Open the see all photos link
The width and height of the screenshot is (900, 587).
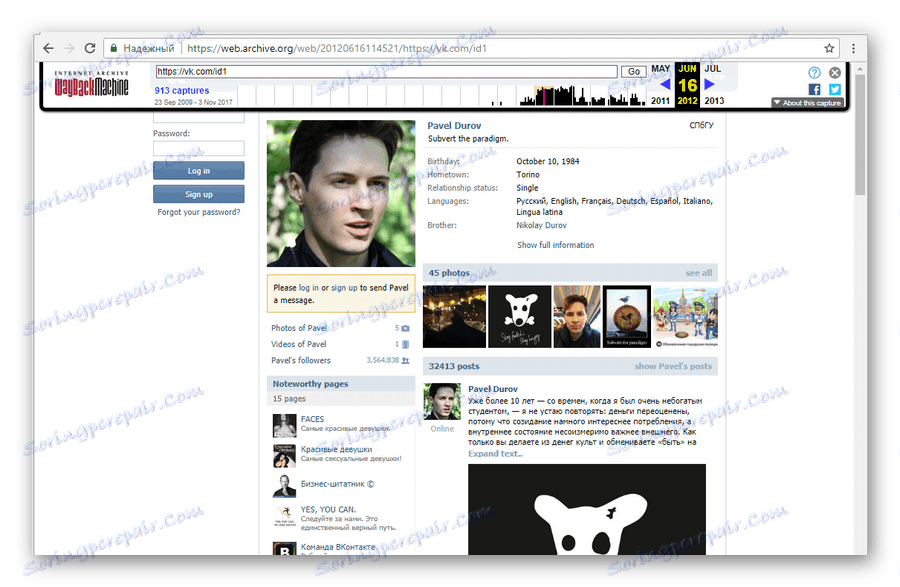(699, 273)
